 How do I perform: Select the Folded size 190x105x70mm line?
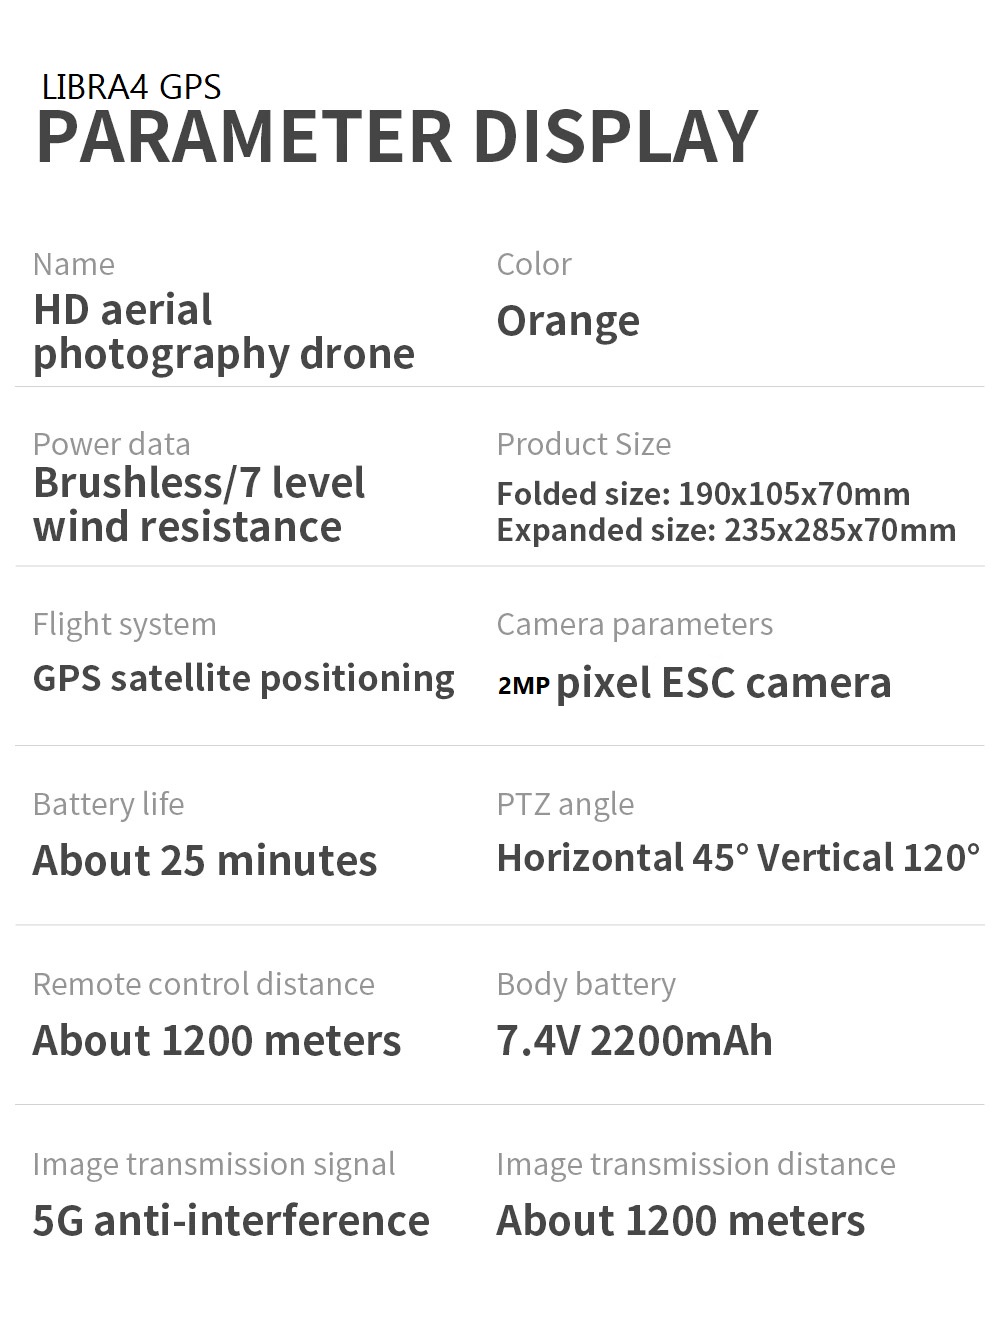pyautogui.click(x=703, y=494)
